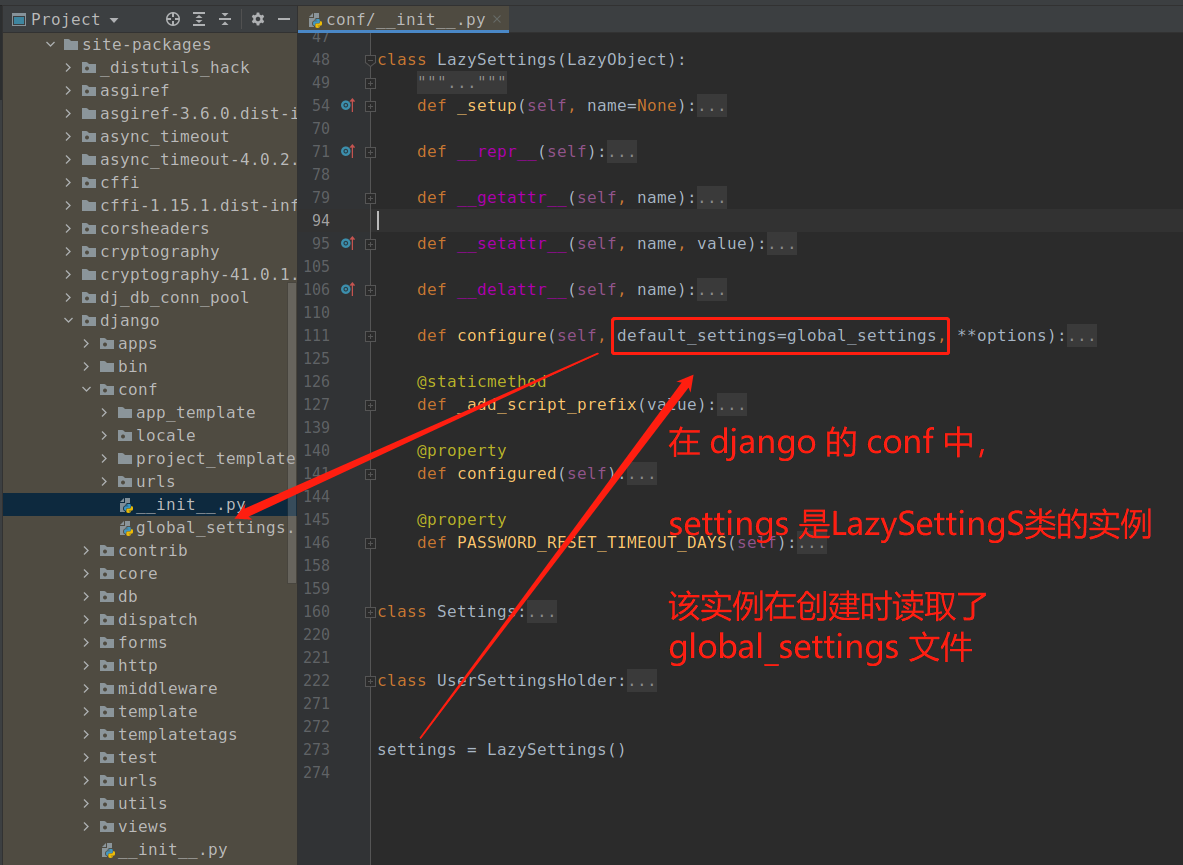Expand the folded __getattr__ method
Image resolution: width=1183 pixels, height=865 pixels.
[370, 198]
